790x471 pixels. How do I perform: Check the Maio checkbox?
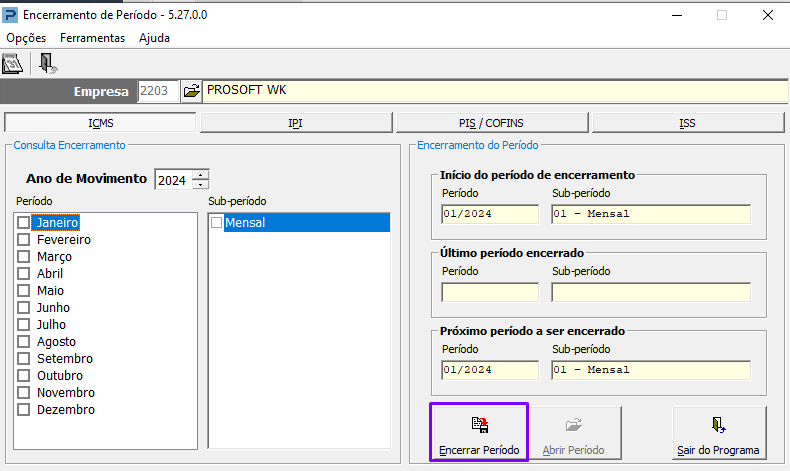[23, 291]
